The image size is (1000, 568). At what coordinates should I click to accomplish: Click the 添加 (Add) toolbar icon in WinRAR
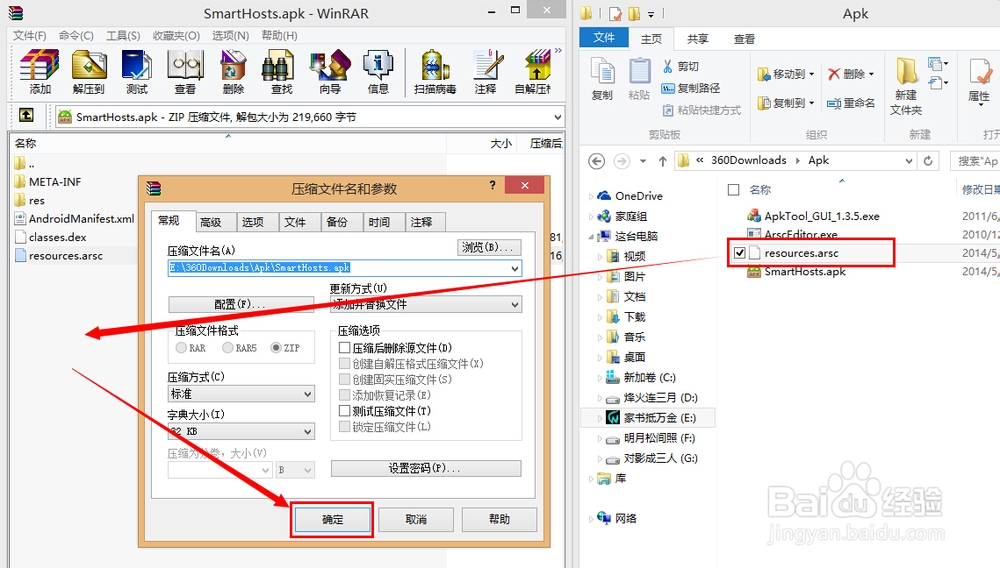point(40,71)
